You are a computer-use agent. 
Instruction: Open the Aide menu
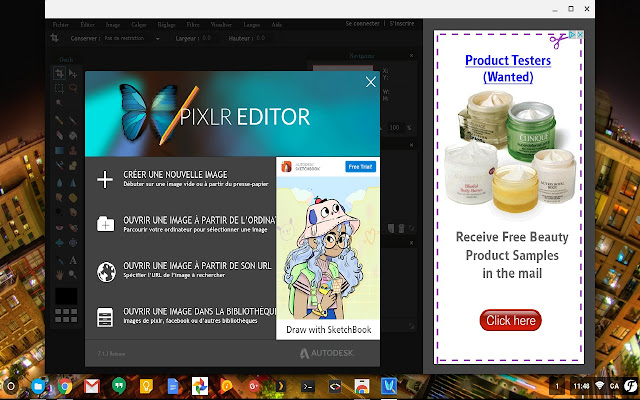(x=277, y=24)
